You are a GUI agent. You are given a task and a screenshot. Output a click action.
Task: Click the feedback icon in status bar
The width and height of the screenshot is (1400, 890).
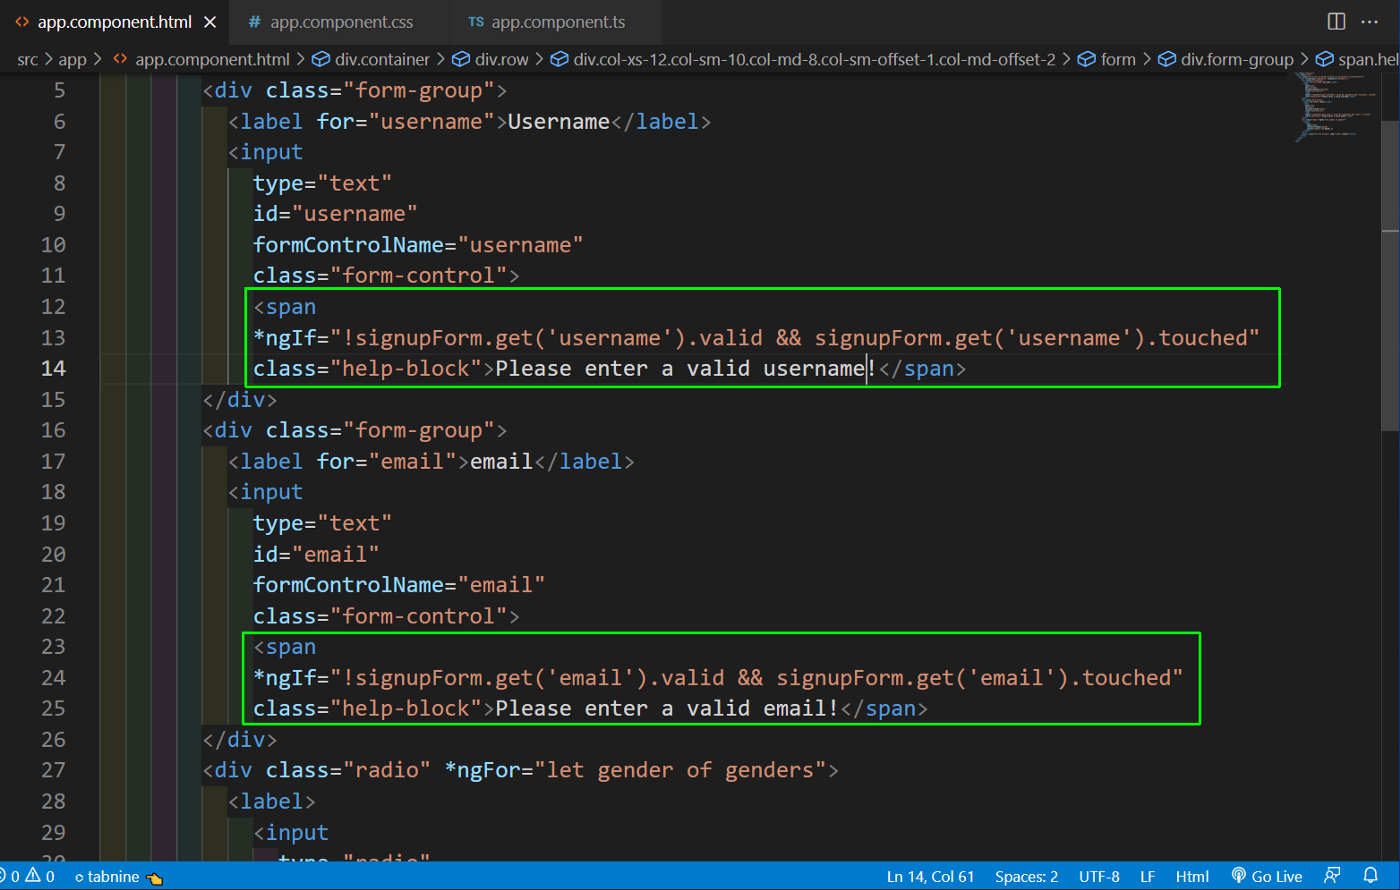coord(1331,876)
